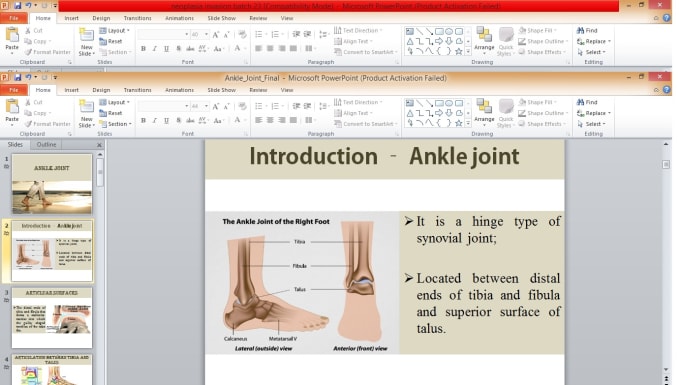Toggle Strikethrough in Ankle_Joint_Final ribbon
Viewport: 680px width, 385px height.
tap(190, 121)
